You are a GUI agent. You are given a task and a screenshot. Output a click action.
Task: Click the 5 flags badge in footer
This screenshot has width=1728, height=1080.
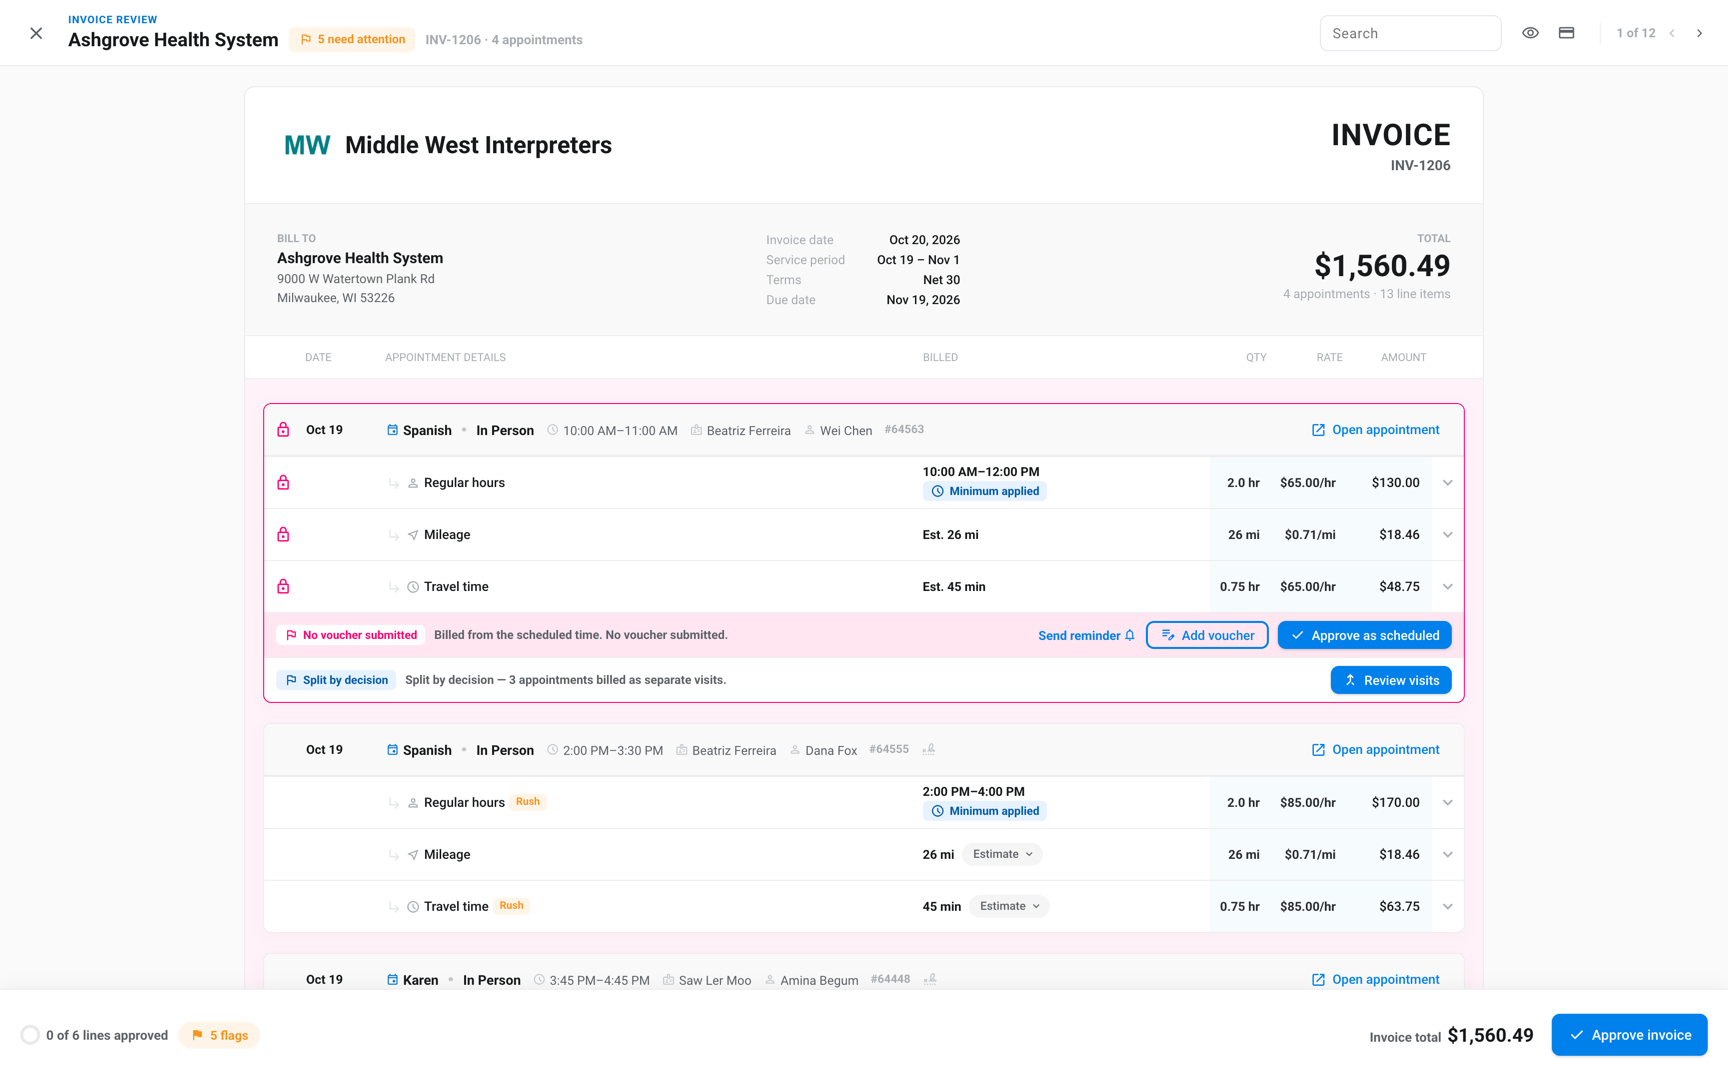click(x=219, y=1035)
